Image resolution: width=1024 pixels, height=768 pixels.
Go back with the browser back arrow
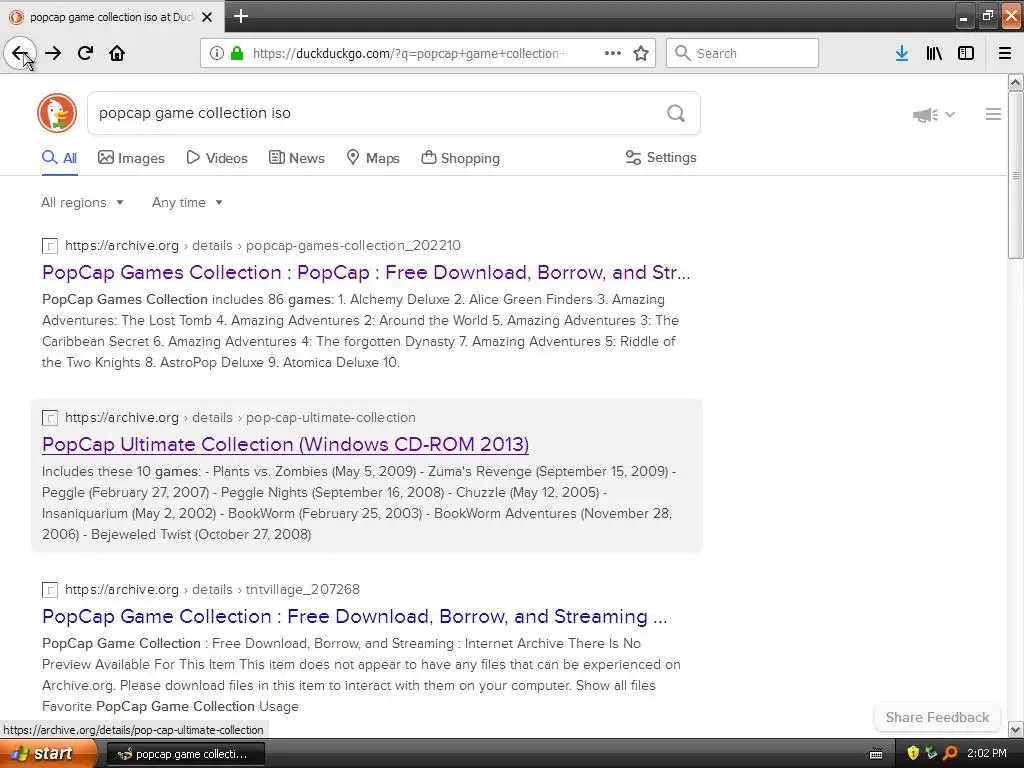click(20, 53)
